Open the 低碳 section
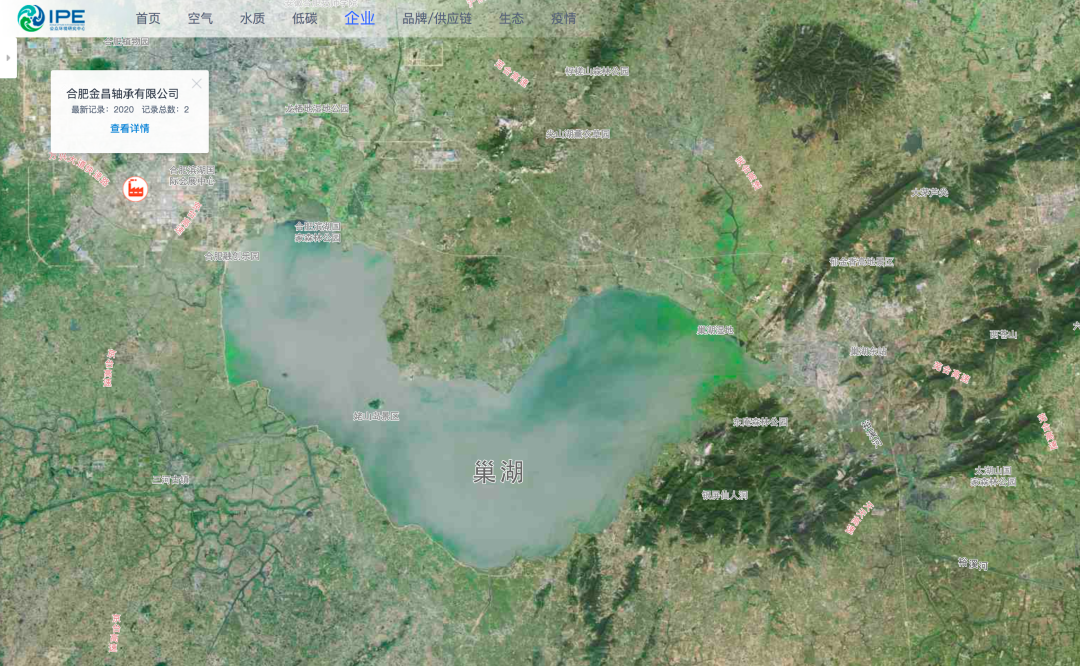 tap(304, 19)
